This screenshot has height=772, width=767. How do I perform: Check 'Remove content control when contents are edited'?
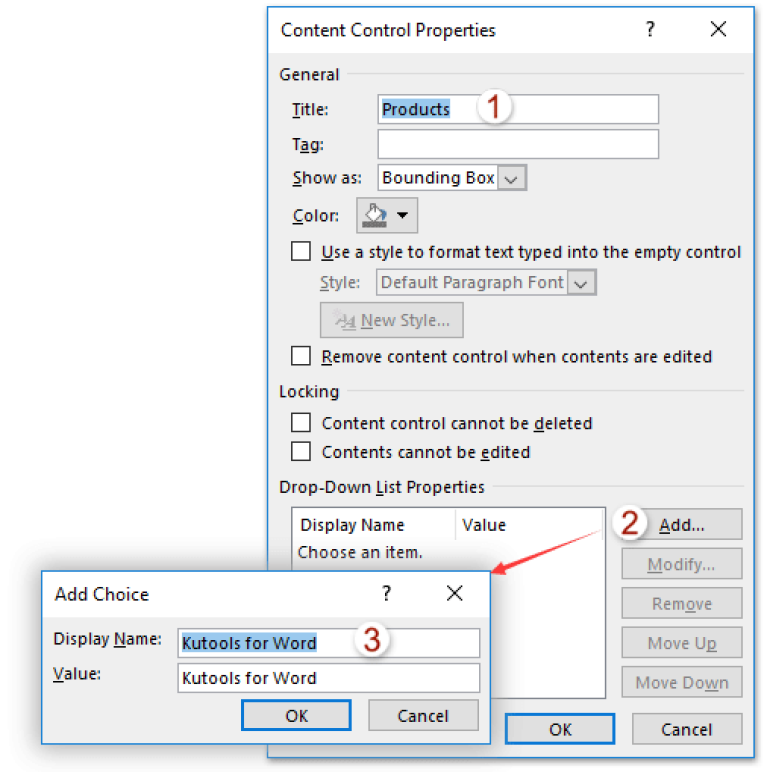click(301, 356)
